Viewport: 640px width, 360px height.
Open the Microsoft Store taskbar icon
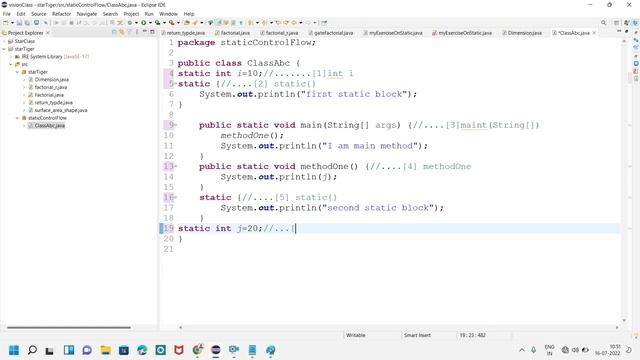(x=124, y=350)
